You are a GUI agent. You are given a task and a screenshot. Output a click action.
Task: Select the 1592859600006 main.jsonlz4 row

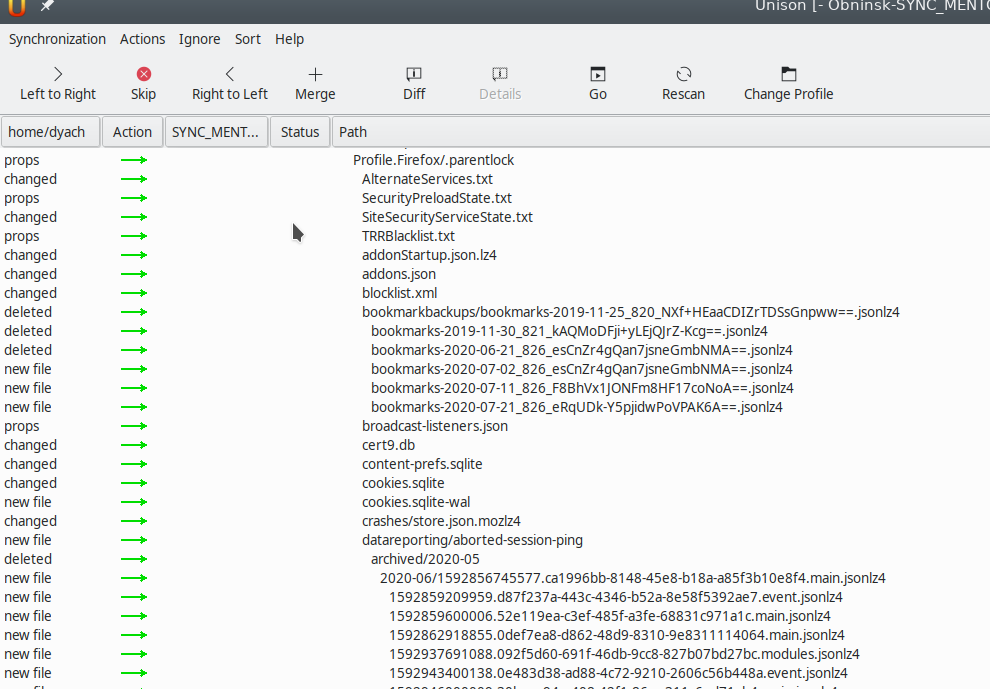[x=495, y=616]
